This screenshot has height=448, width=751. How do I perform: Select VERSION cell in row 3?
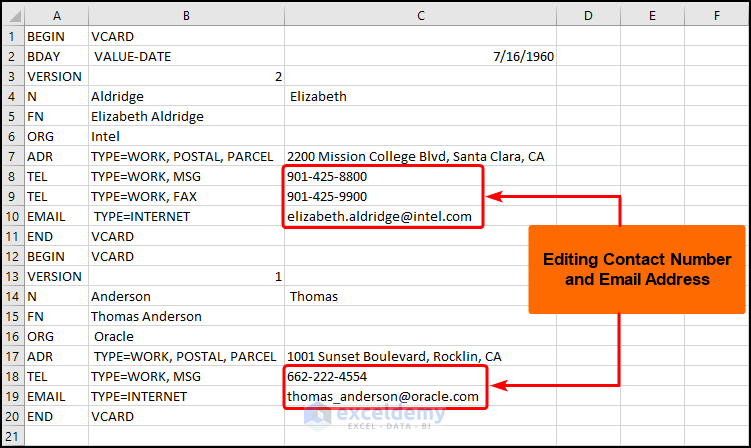pos(57,76)
